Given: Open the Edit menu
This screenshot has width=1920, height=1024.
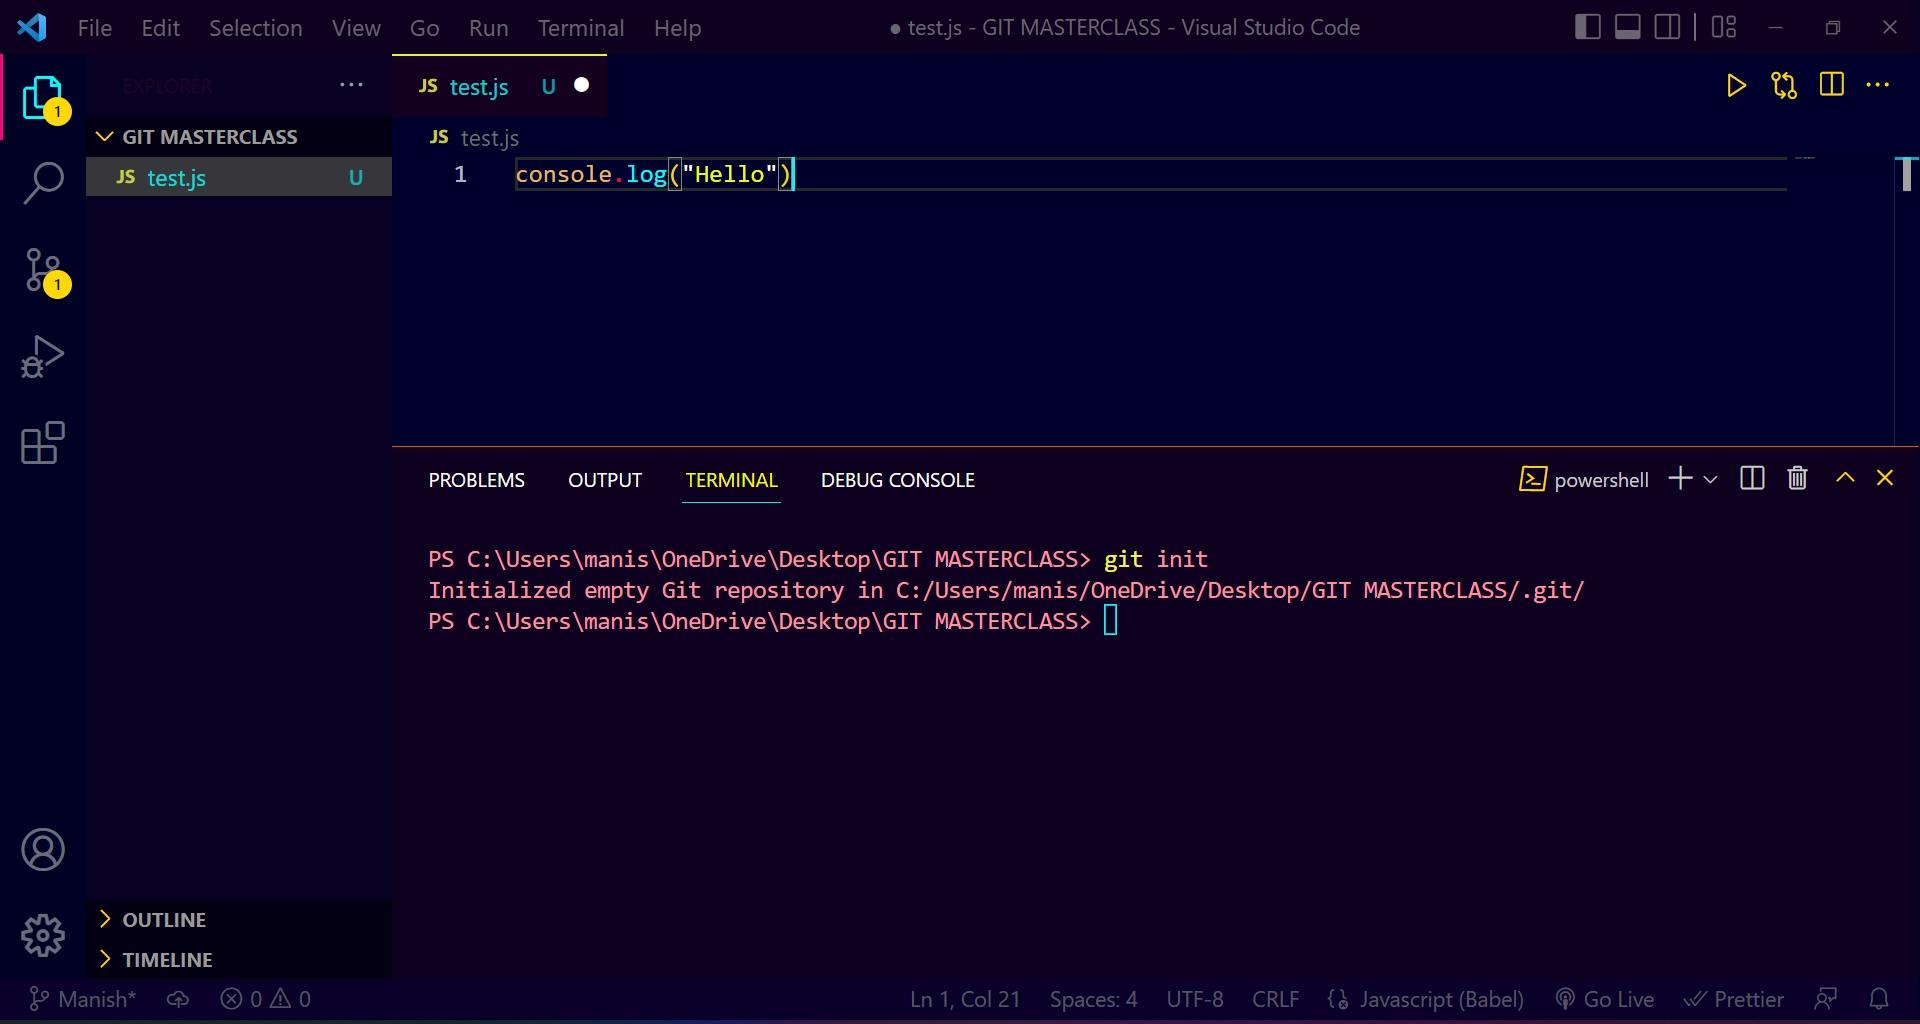Looking at the screenshot, I should (x=160, y=28).
